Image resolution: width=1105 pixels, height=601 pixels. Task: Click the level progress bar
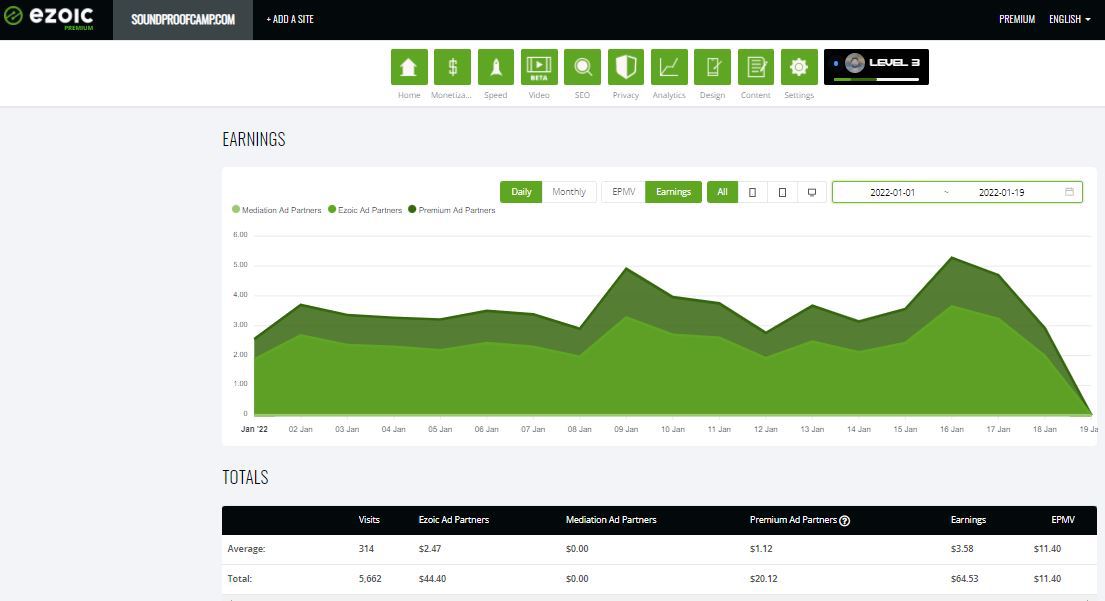876,80
